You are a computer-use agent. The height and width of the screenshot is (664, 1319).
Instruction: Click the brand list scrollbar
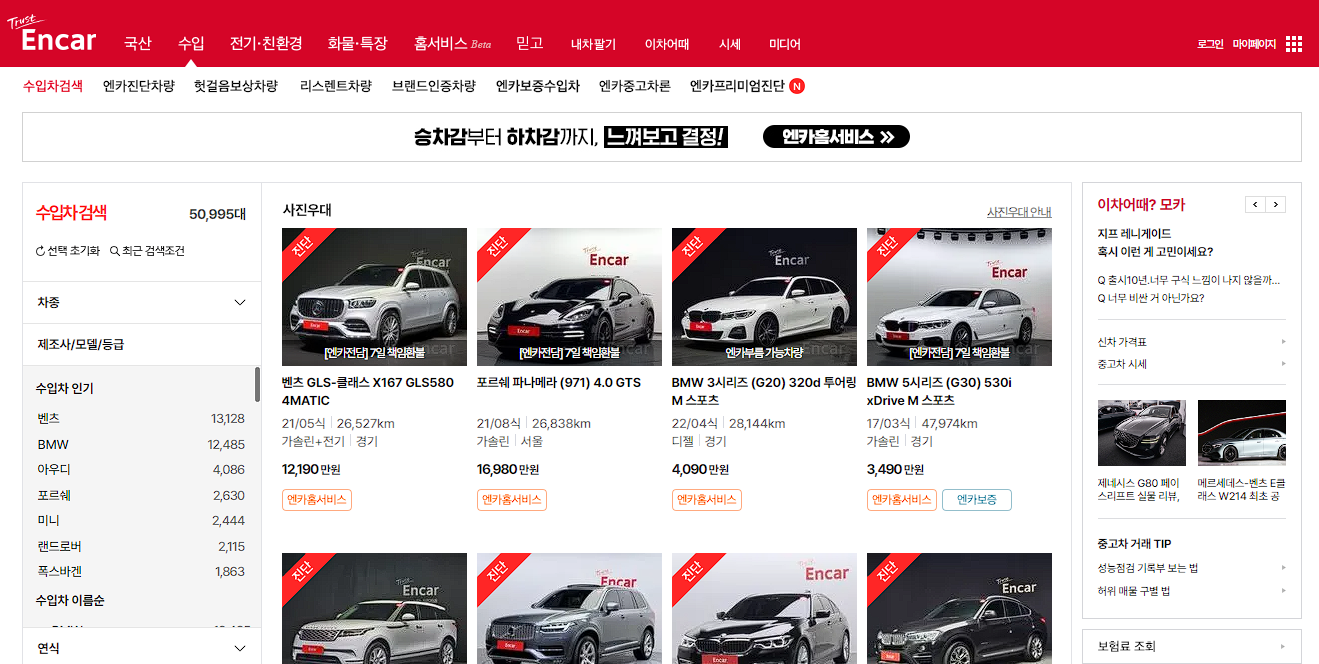point(257,384)
